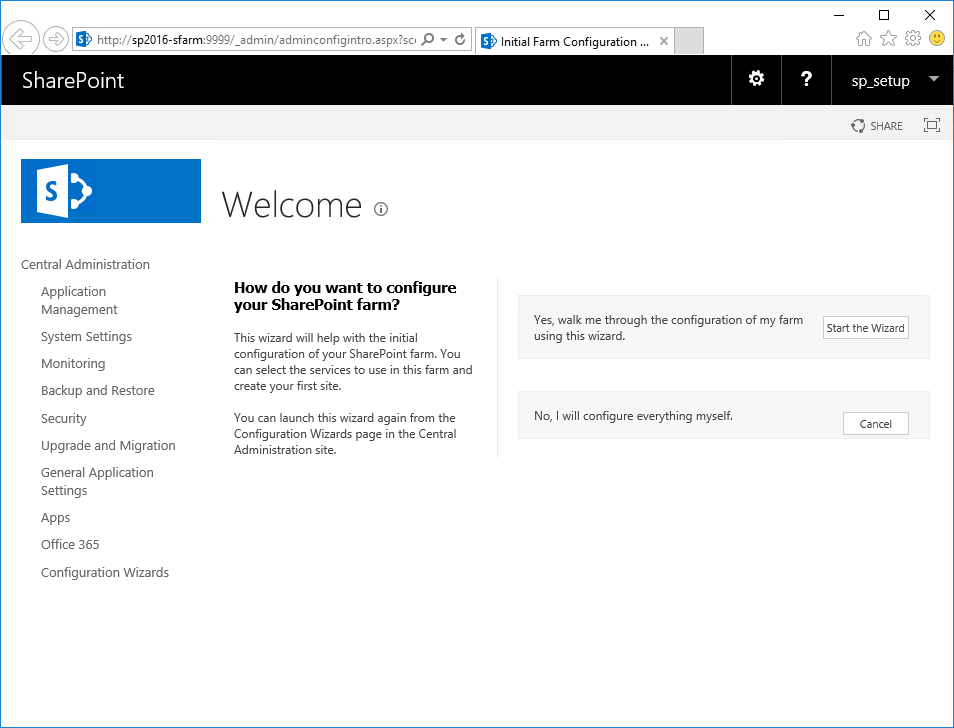Image resolution: width=954 pixels, height=728 pixels.
Task: Click 'Yes, walk me through the configuration' text
Action: [x=668, y=328]
